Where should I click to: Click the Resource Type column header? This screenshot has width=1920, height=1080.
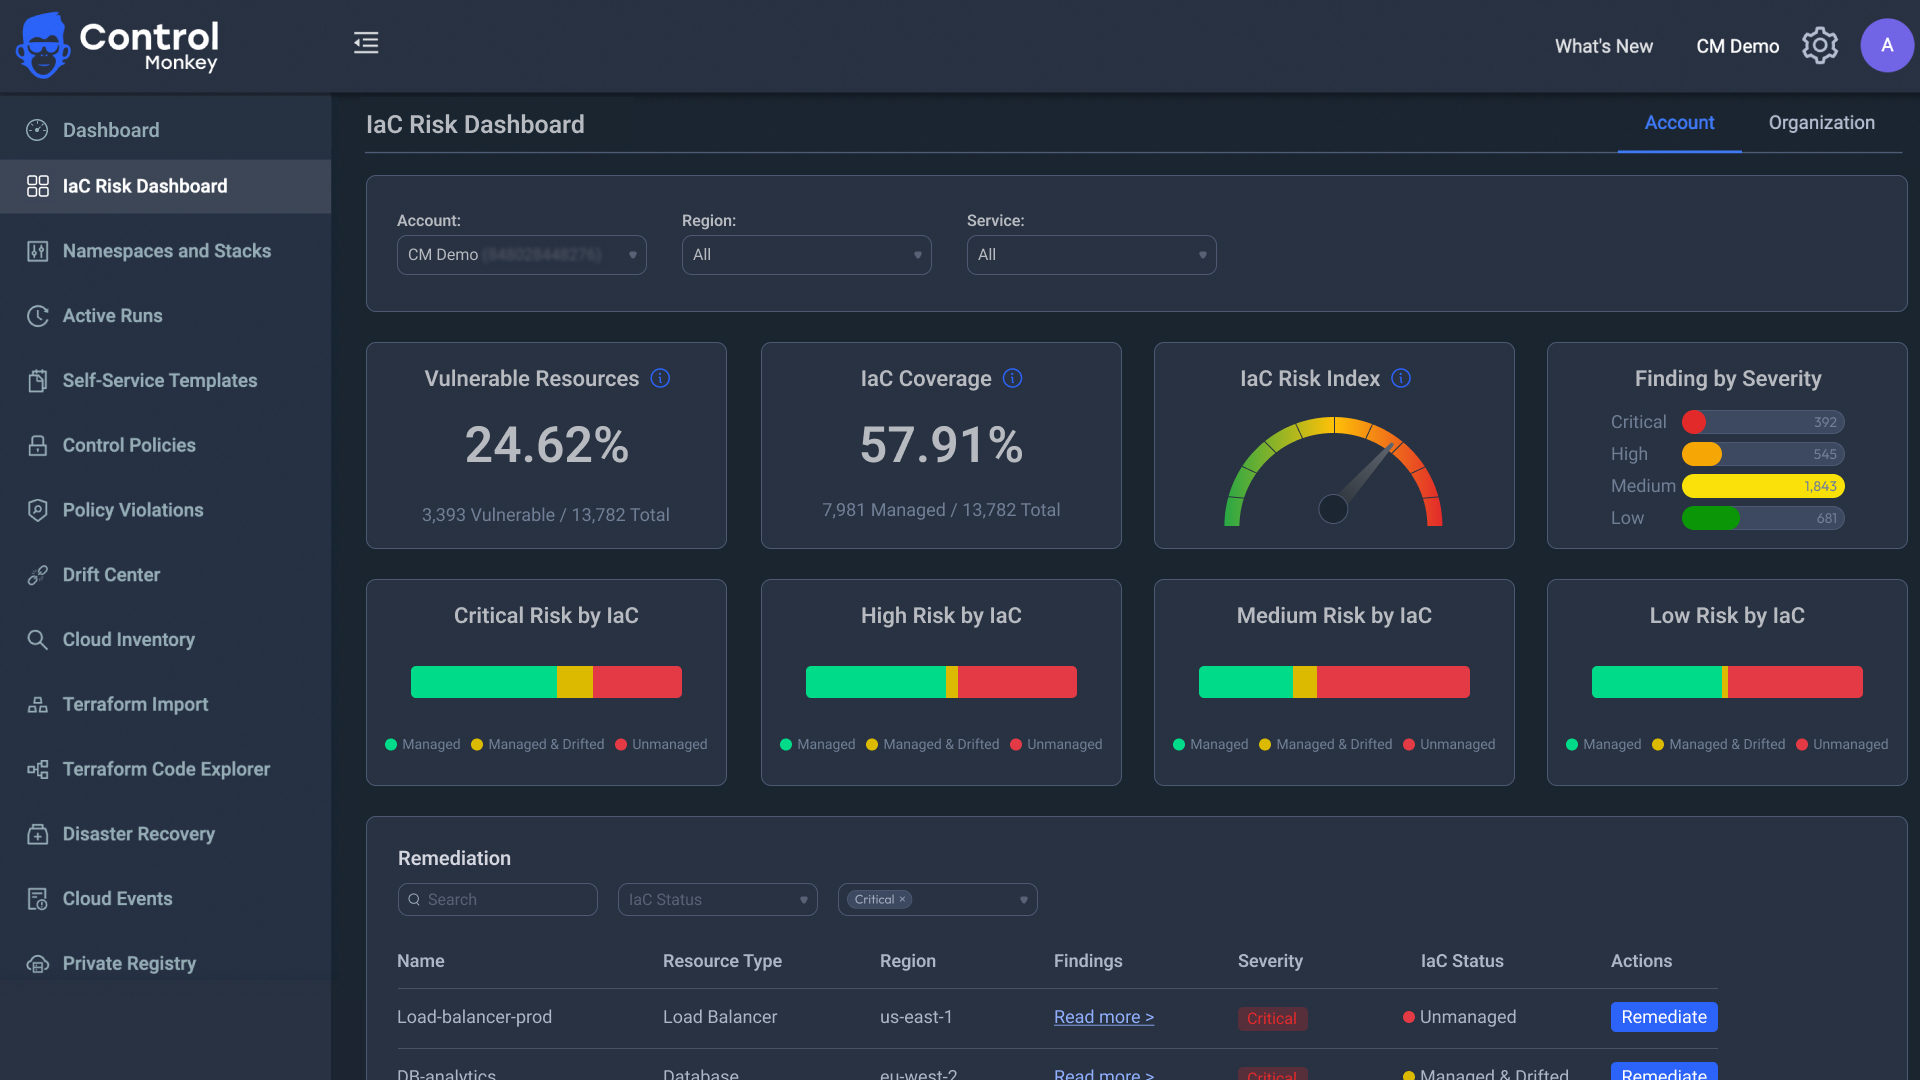[722, 961]
